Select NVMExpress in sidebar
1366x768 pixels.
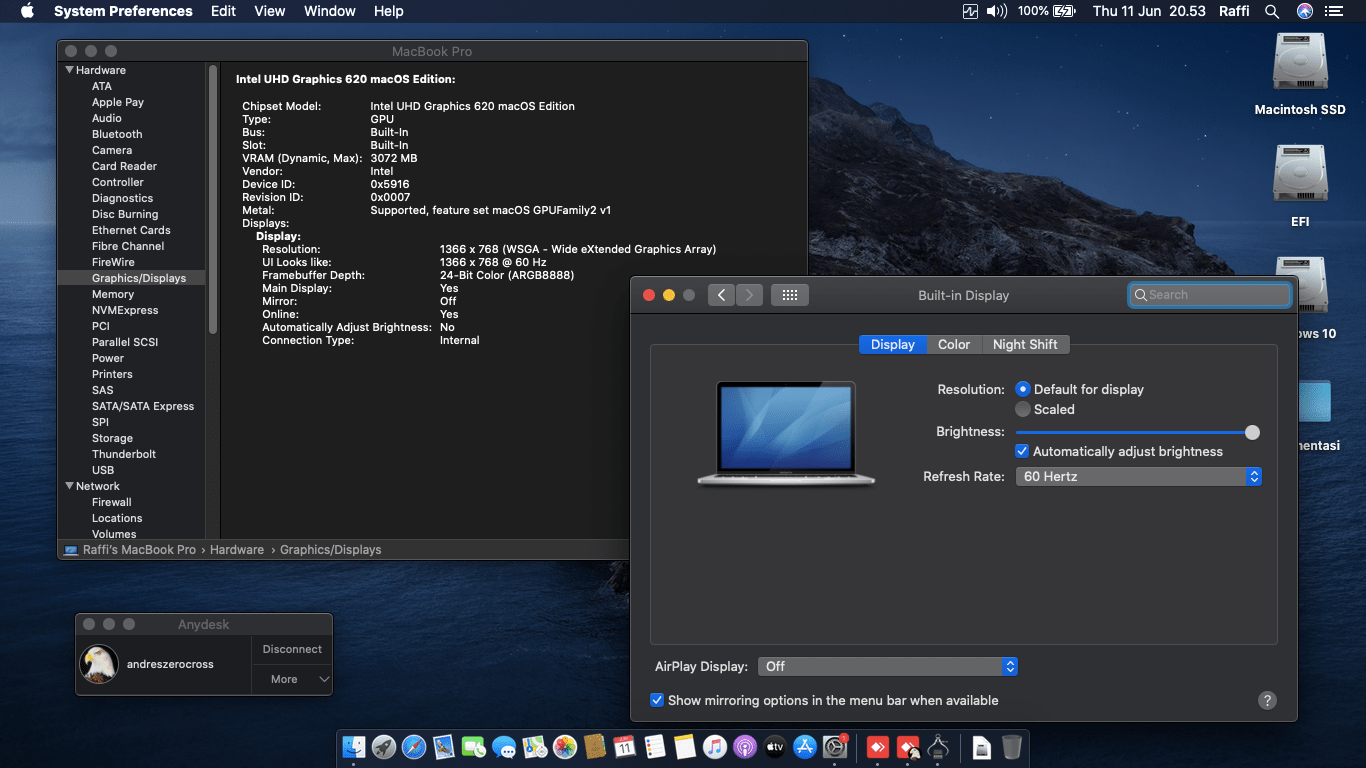click(x=125, y=310)
